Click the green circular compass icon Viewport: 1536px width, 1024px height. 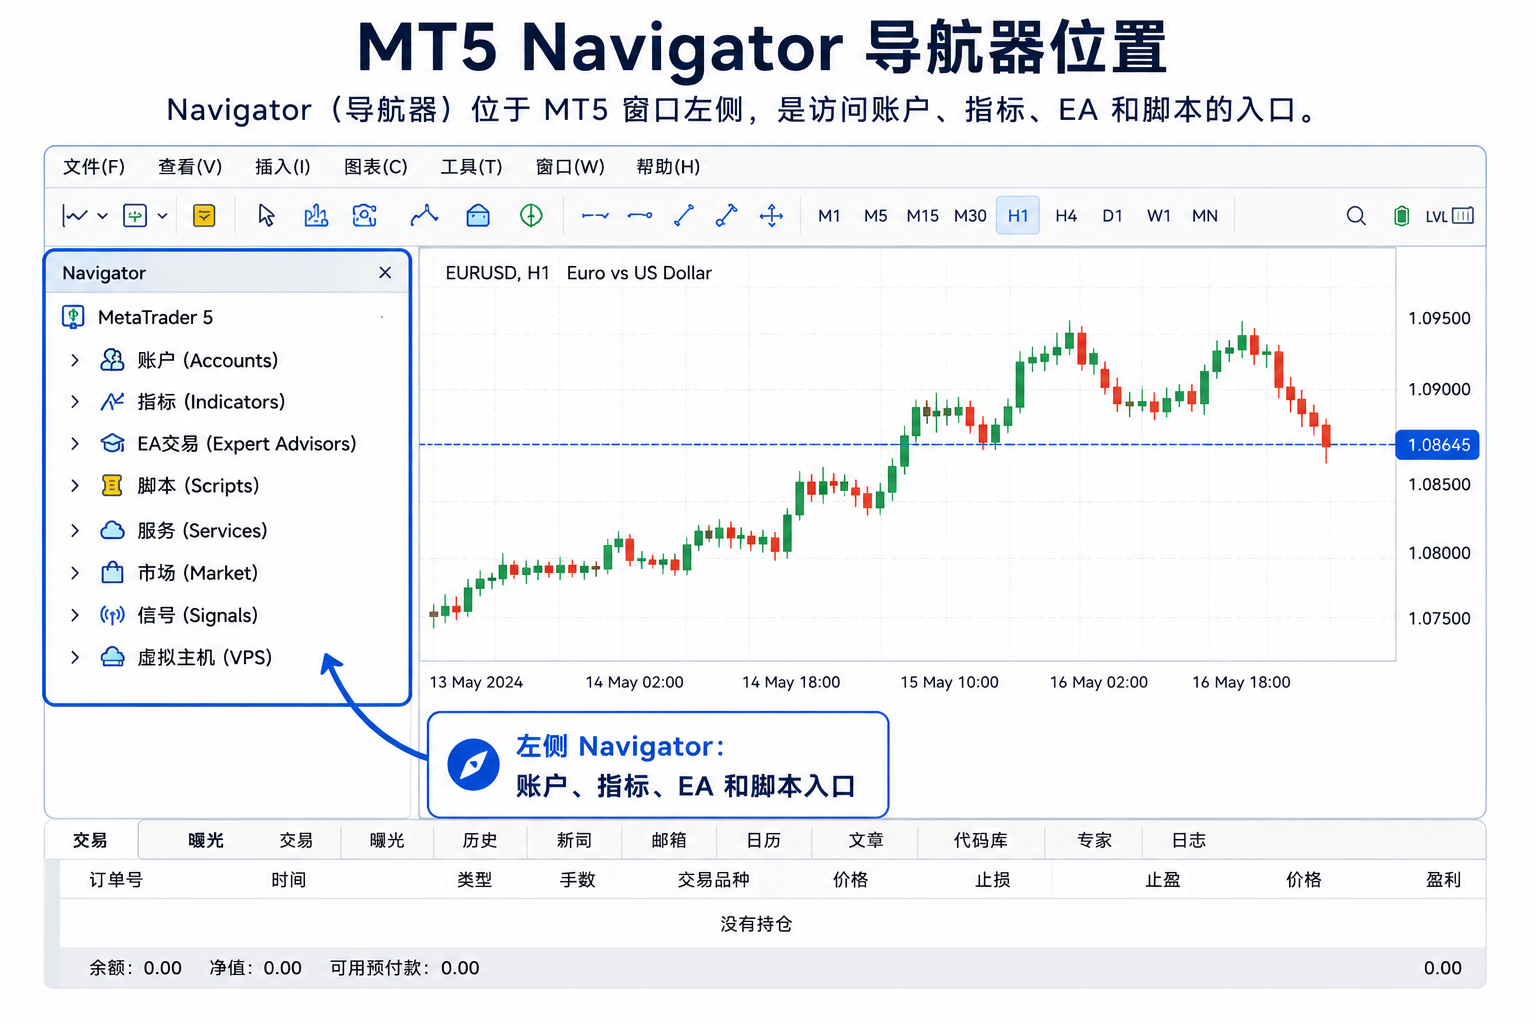531,215
